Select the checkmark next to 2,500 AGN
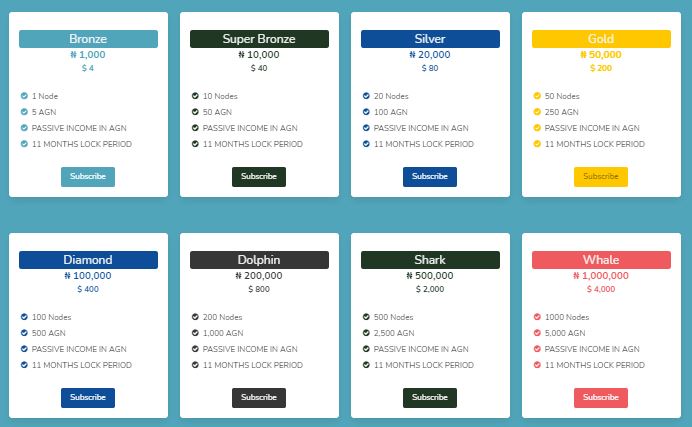The height and width of the screenshot is (427, 692). click(366, 333)
